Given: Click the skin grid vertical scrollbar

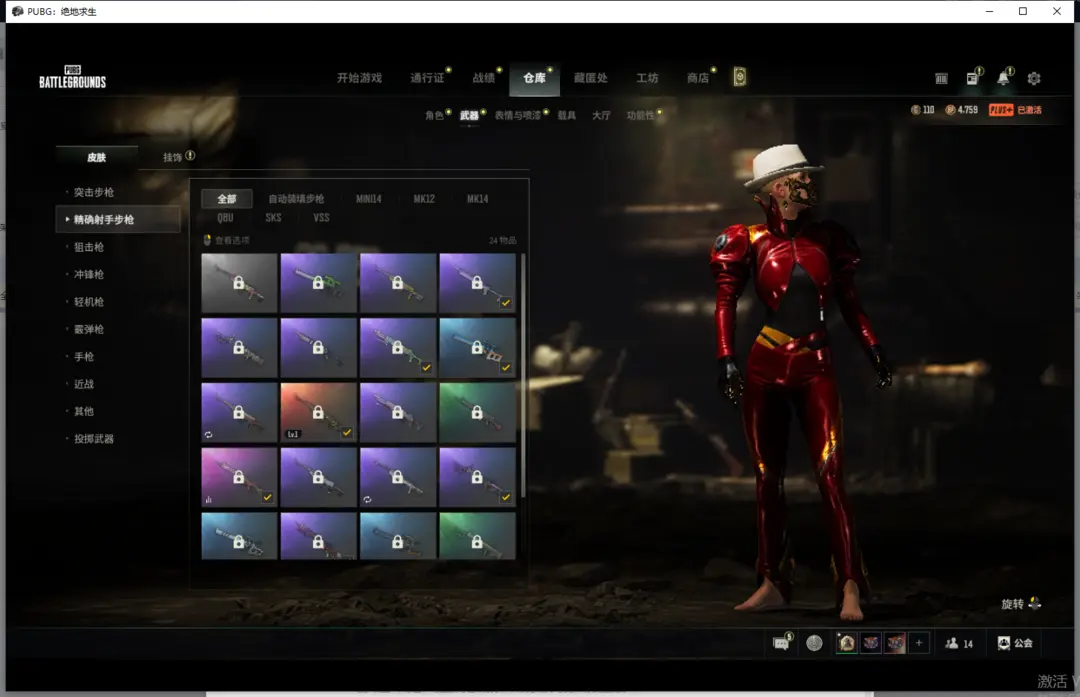Looking at the screenshot, I should pos(523,375).
